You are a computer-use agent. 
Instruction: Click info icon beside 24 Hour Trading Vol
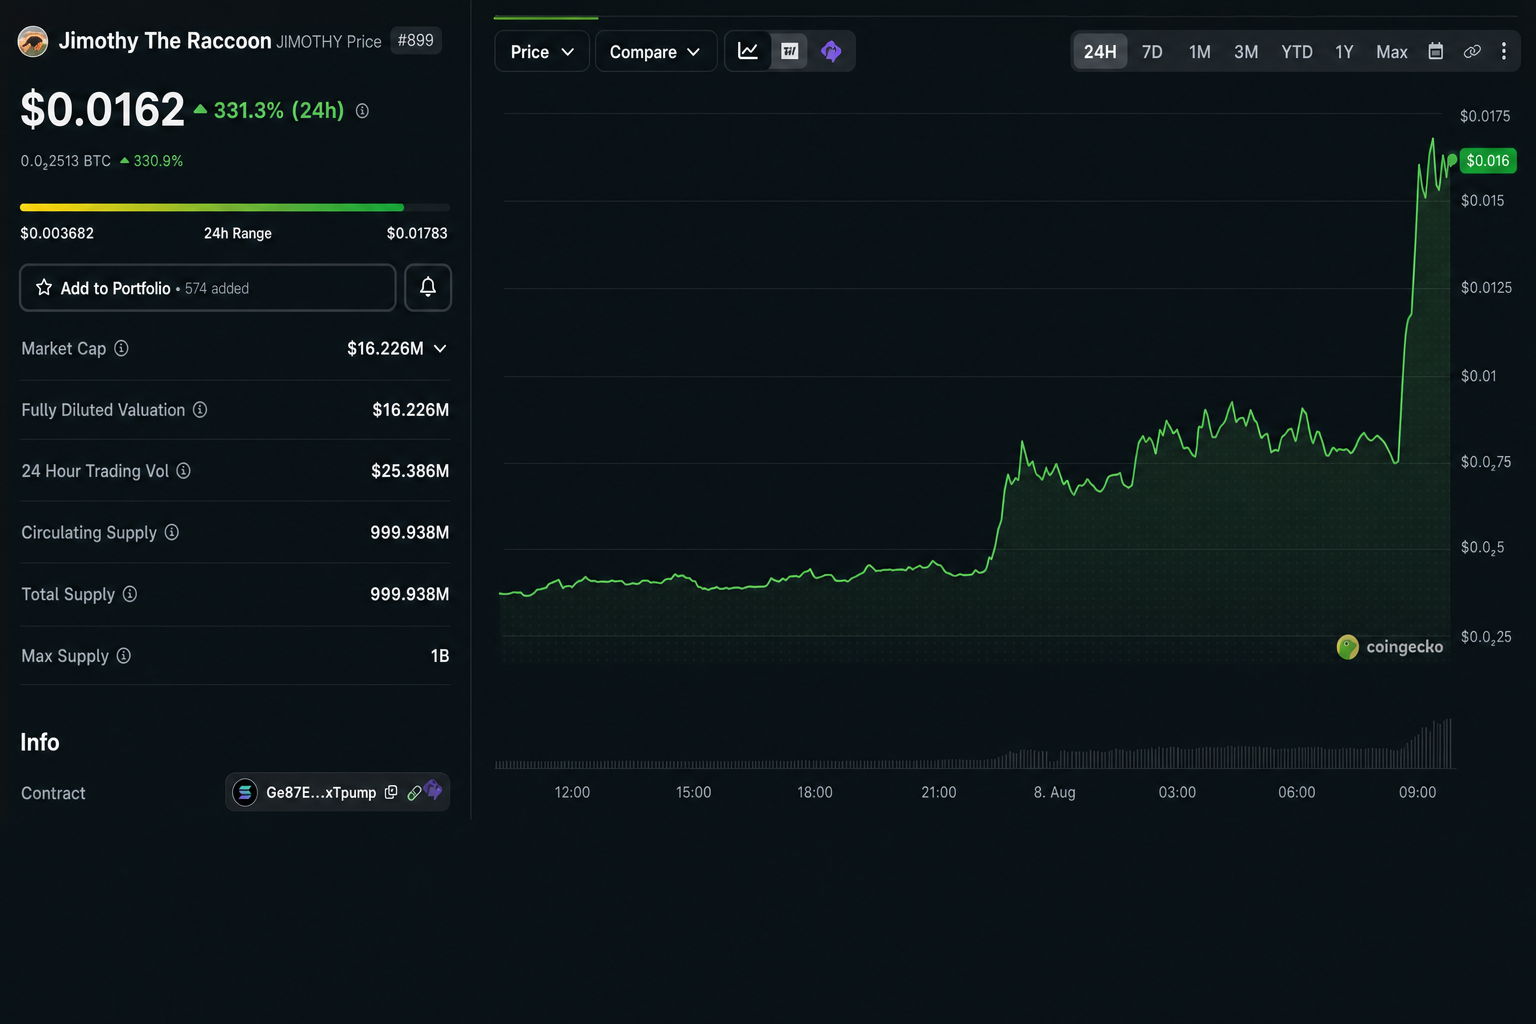coord(183,471)
